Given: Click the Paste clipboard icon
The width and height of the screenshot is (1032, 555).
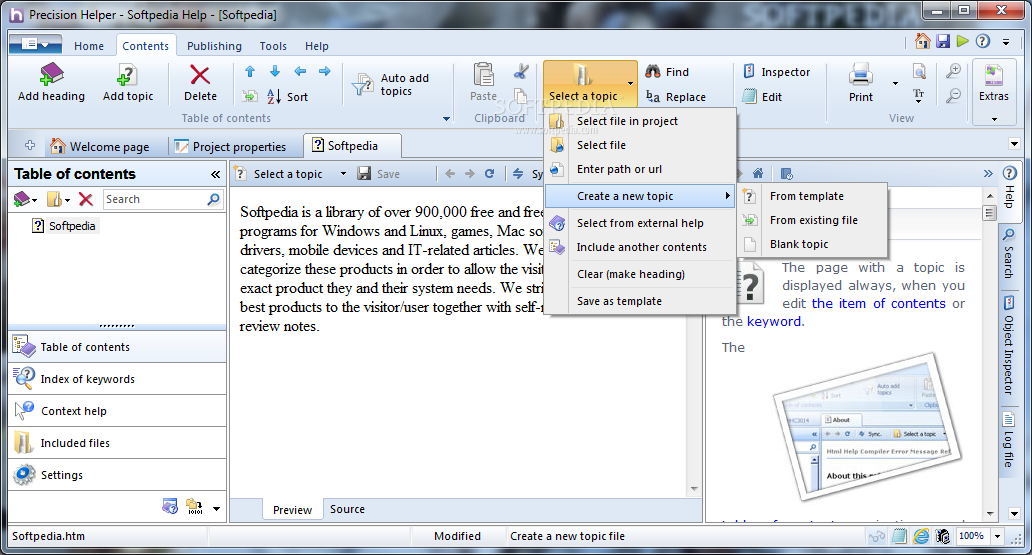Looking at the screenshot, I should coord(483,74).
